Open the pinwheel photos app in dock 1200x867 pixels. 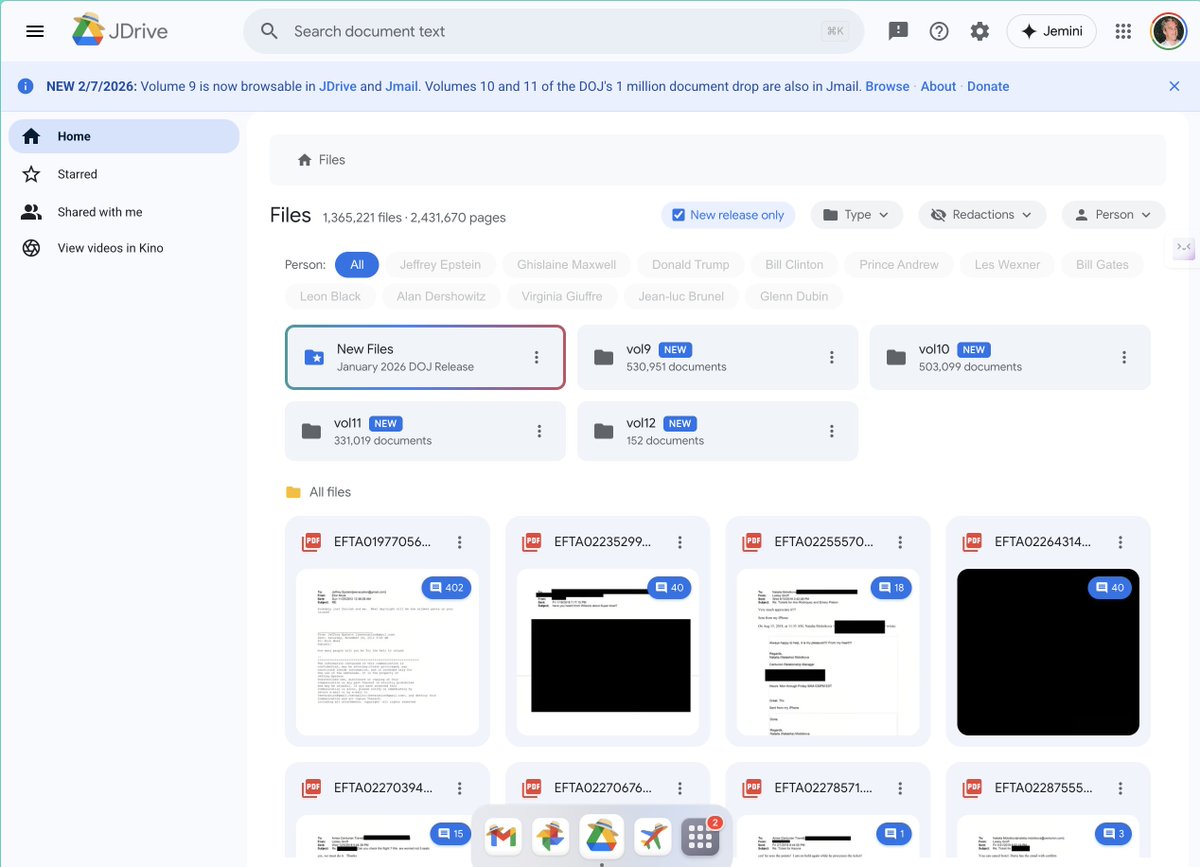point(551,837)
